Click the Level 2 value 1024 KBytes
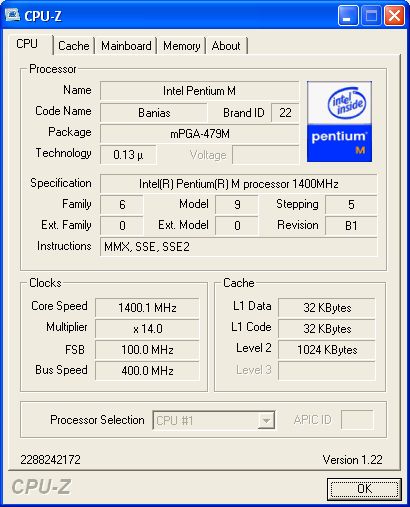 click(x=327, y=350)
